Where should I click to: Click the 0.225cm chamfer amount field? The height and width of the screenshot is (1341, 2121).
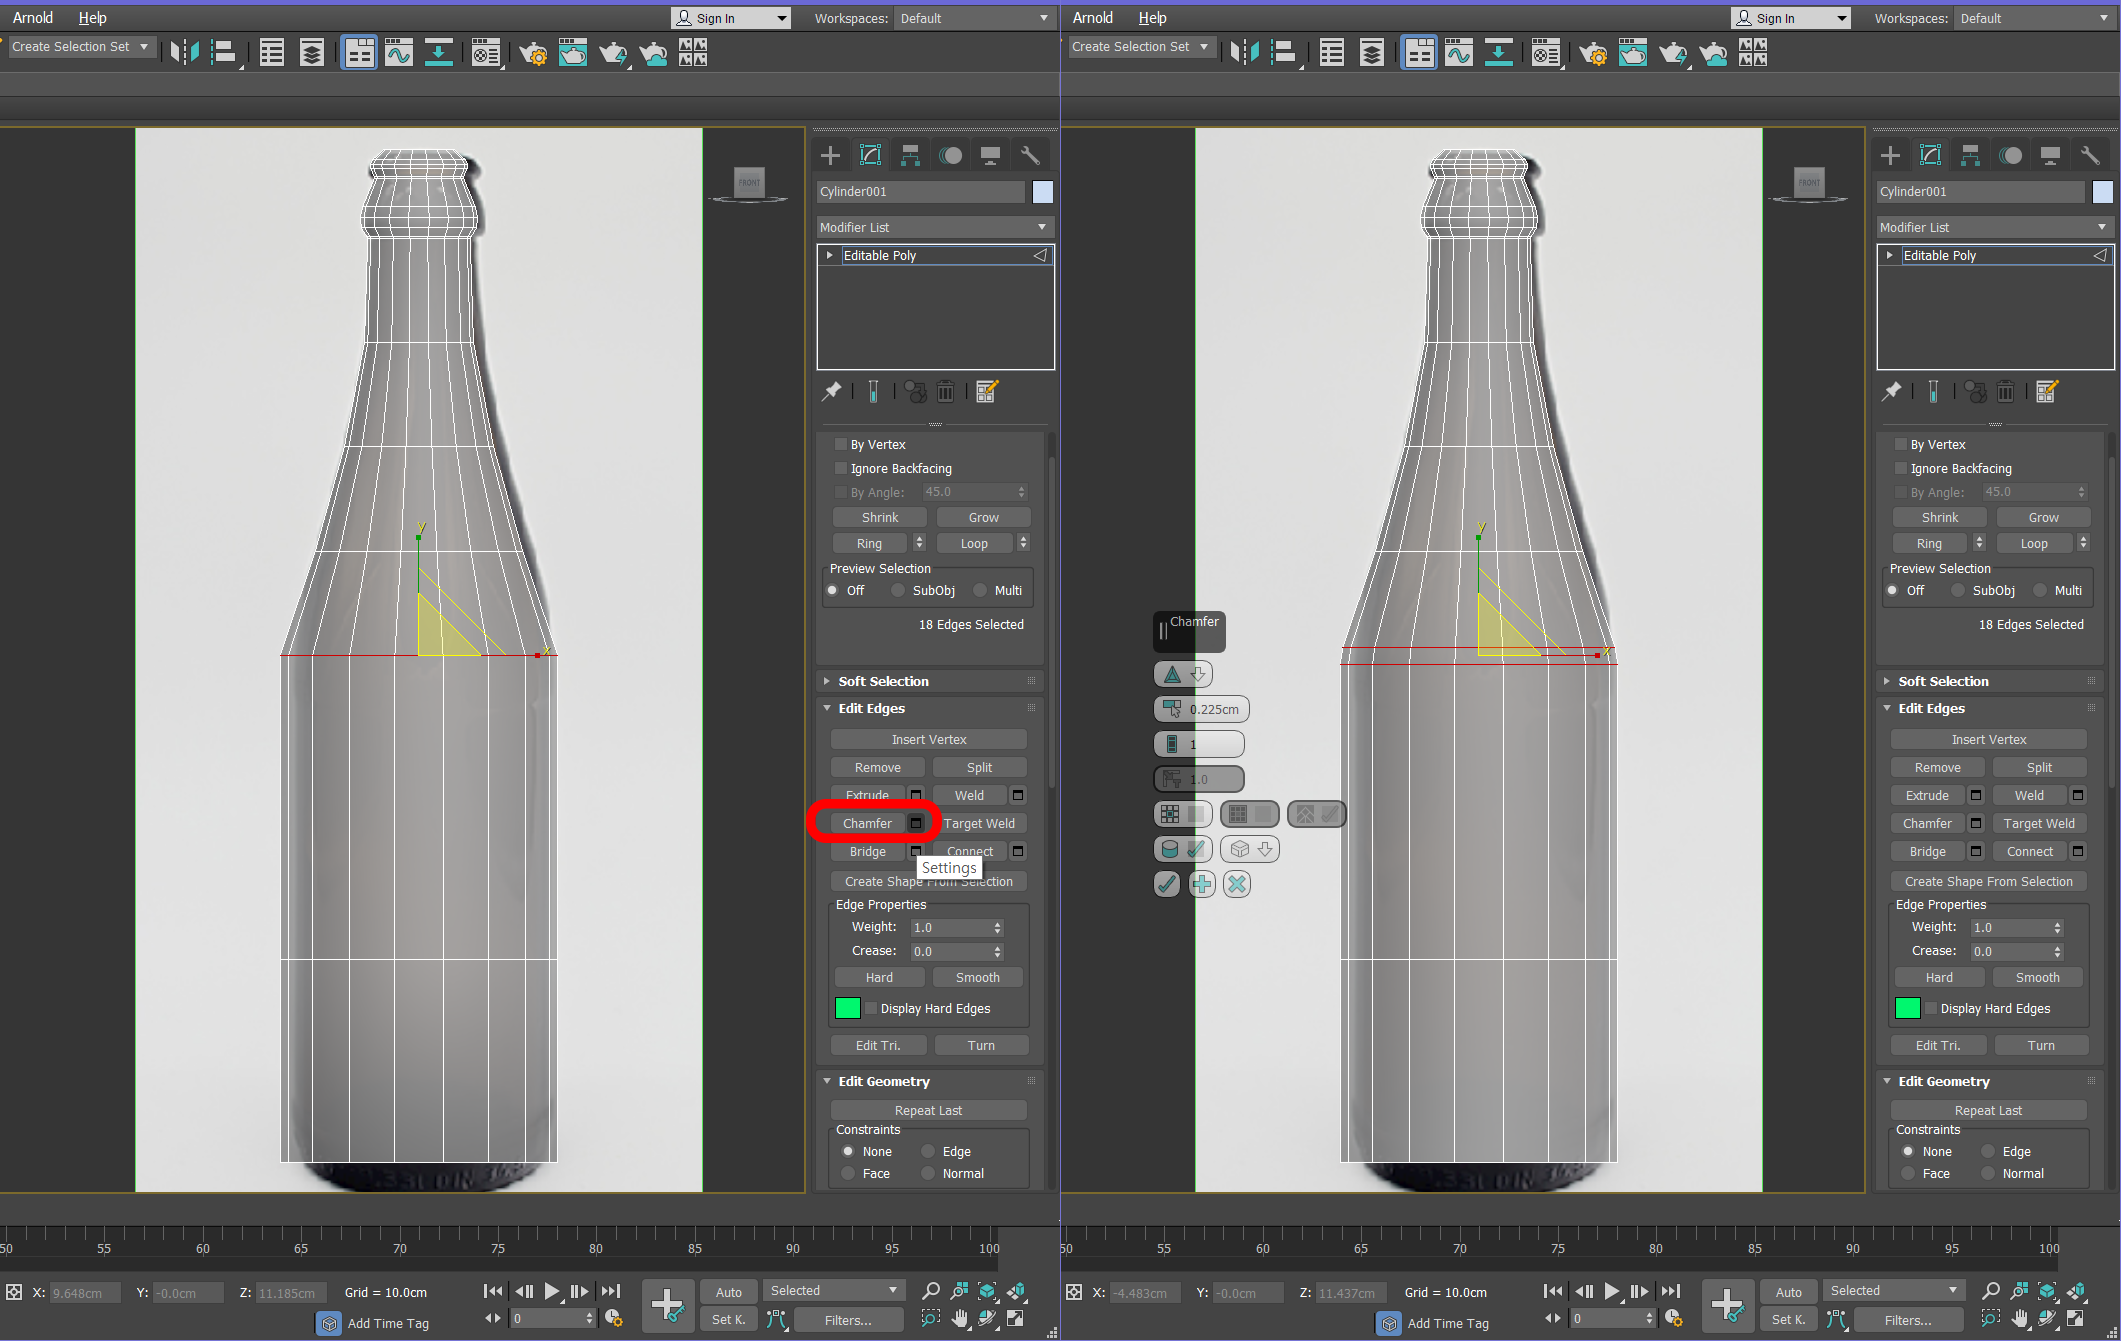point(1213,709)
